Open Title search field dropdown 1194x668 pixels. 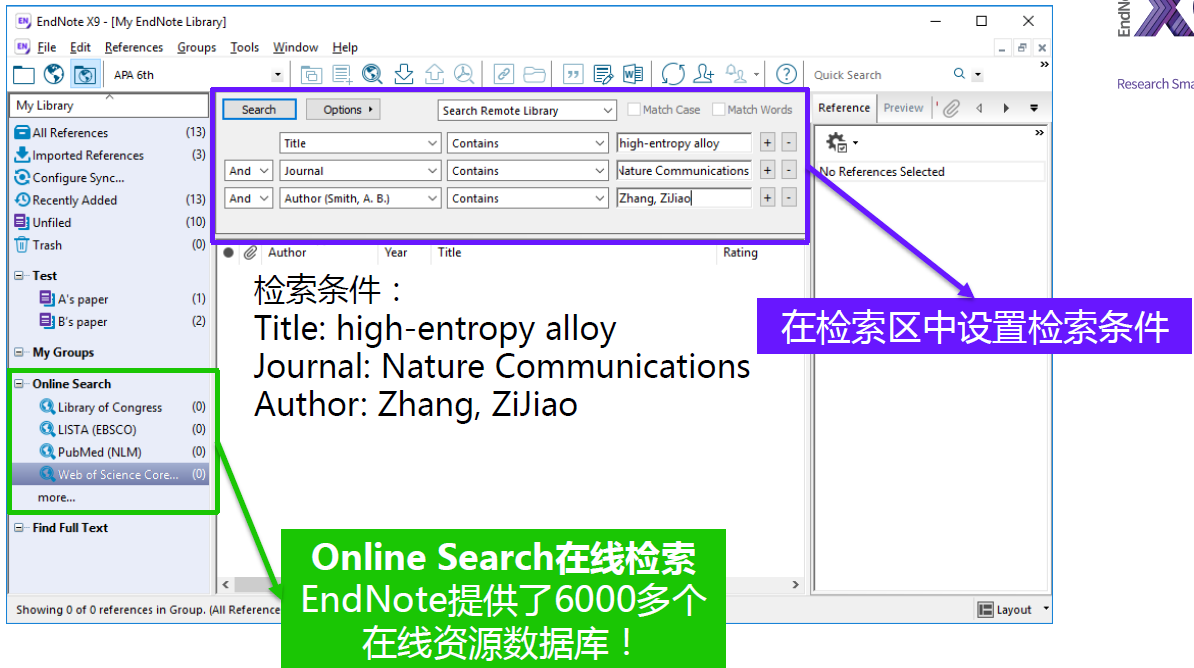point(432,143)
